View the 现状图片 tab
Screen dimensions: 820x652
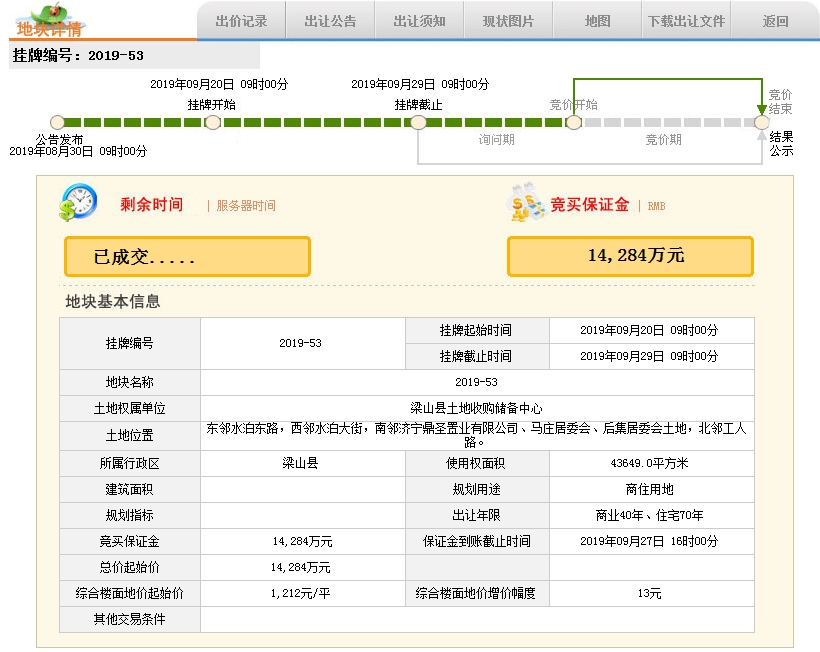coord(508,21)
